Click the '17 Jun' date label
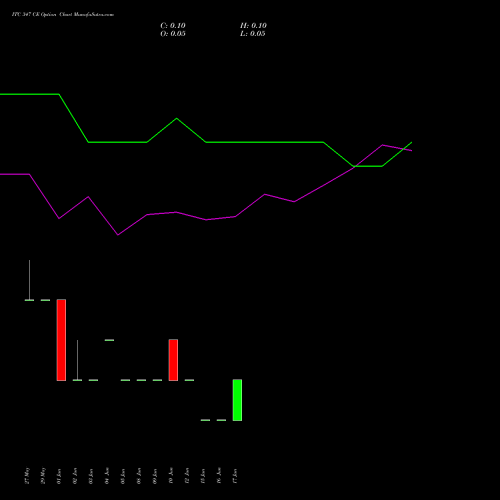The height and width of the screenshot is (500, 500). (x=235, y=476)
